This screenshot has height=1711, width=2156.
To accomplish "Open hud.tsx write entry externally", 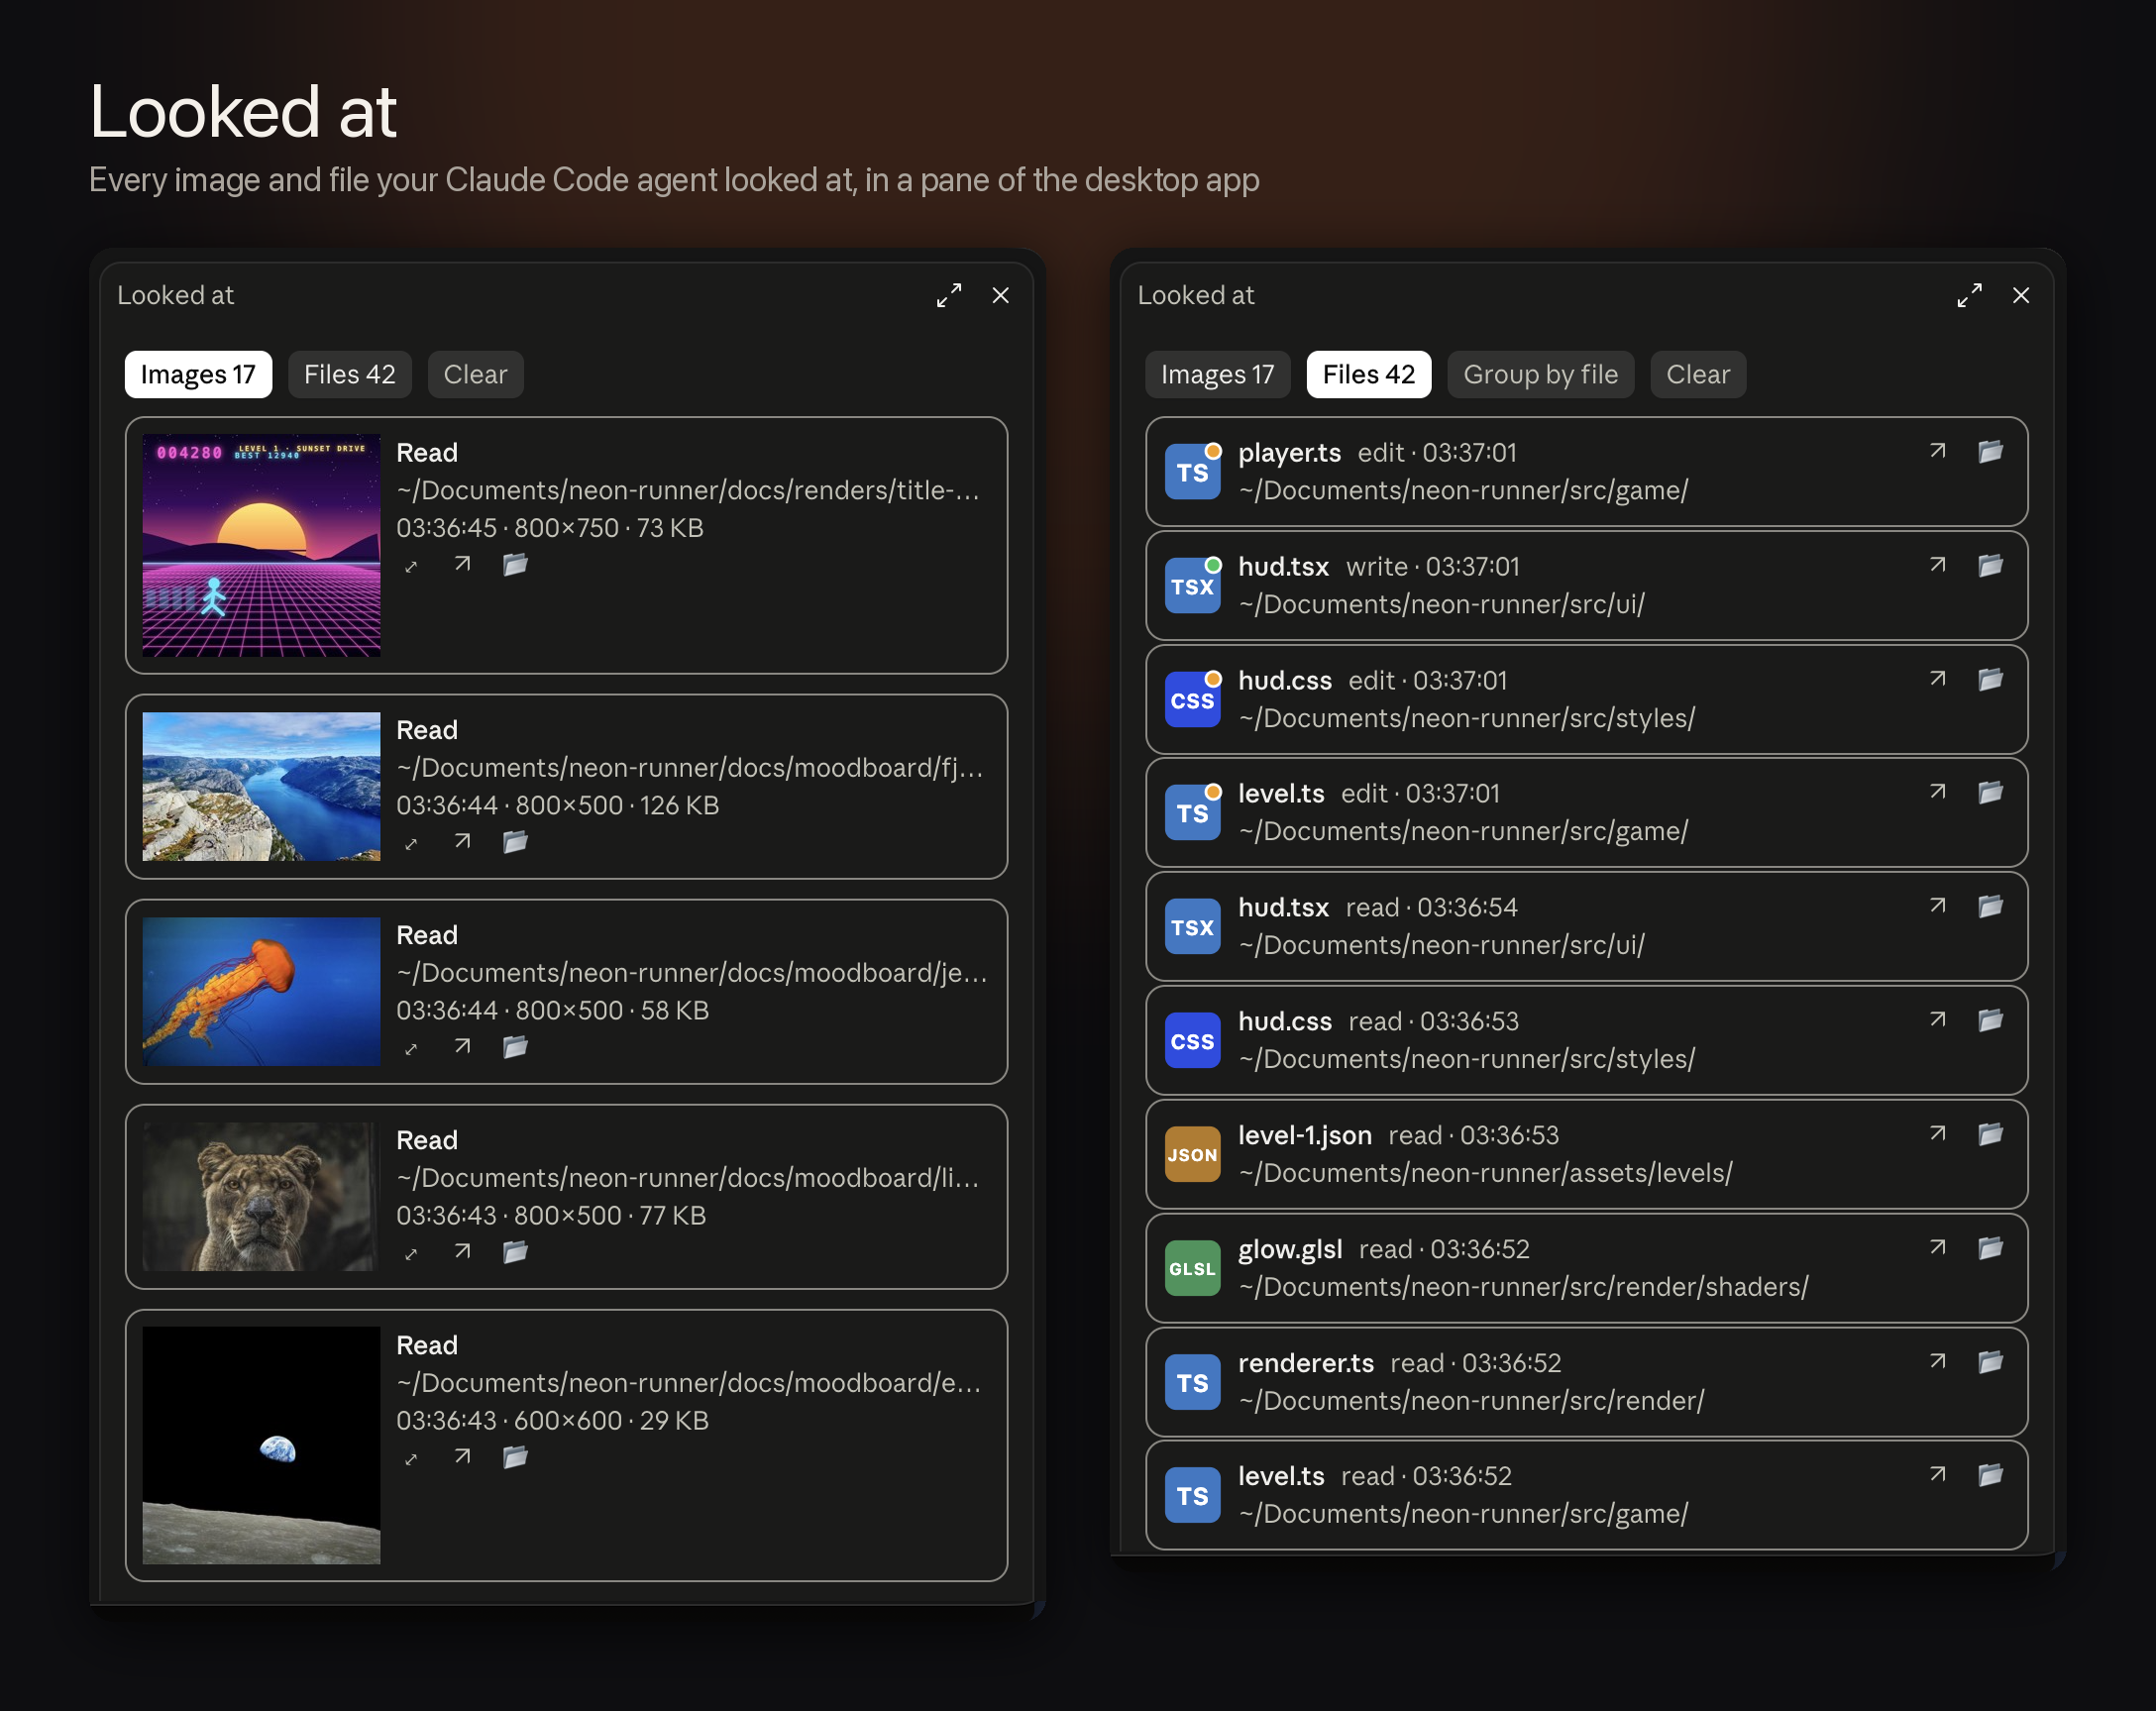I will pos(1937,565).
